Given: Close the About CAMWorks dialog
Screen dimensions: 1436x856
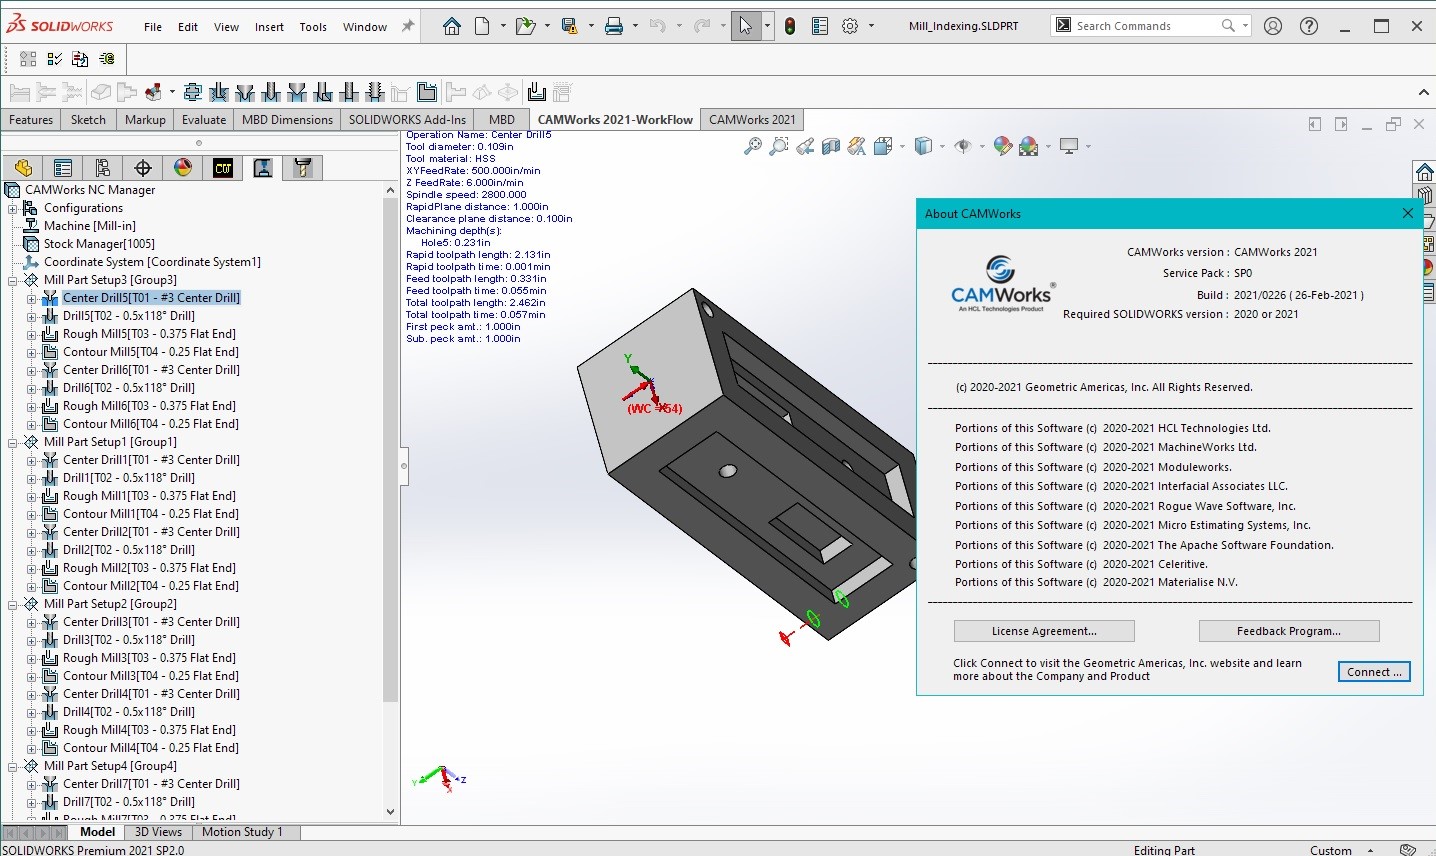Looking at the screenshot, I should [x=1408, y=213].
